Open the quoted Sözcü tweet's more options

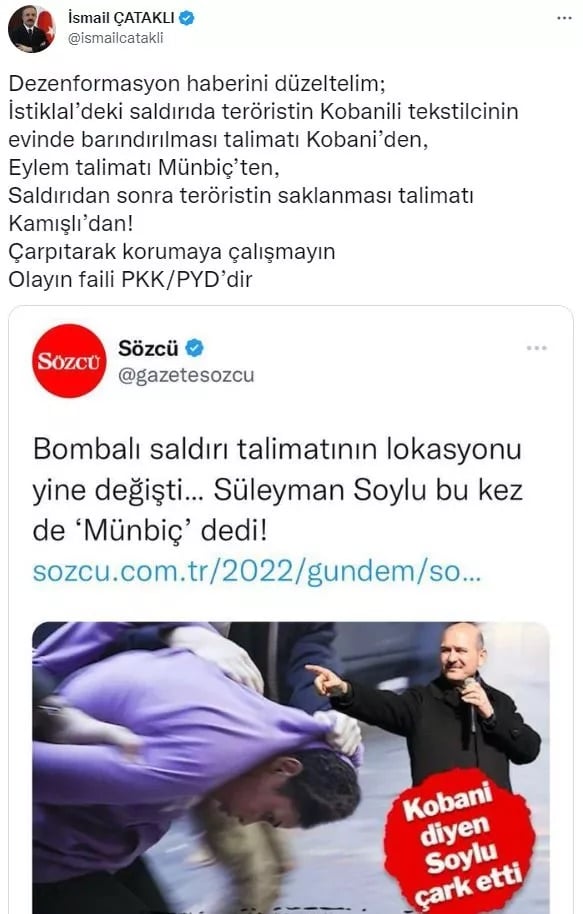point(536,348)
